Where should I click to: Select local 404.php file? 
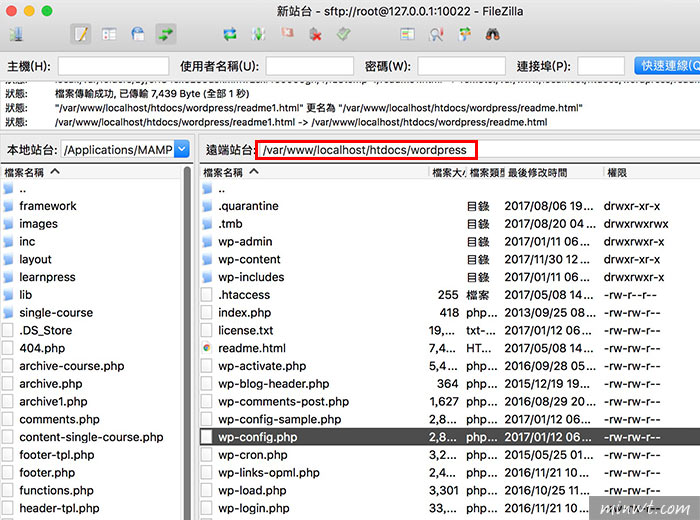[42, 348]
